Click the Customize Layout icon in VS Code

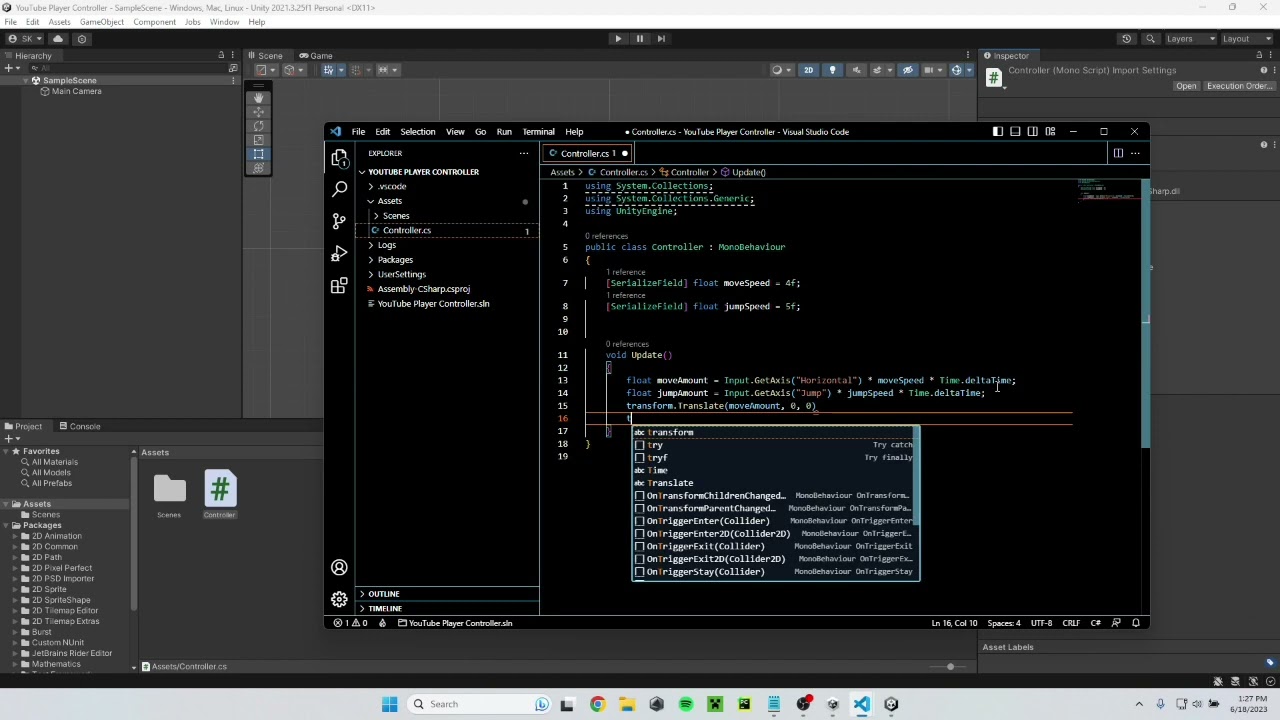pyautogui.click(x=1050, y=132)
